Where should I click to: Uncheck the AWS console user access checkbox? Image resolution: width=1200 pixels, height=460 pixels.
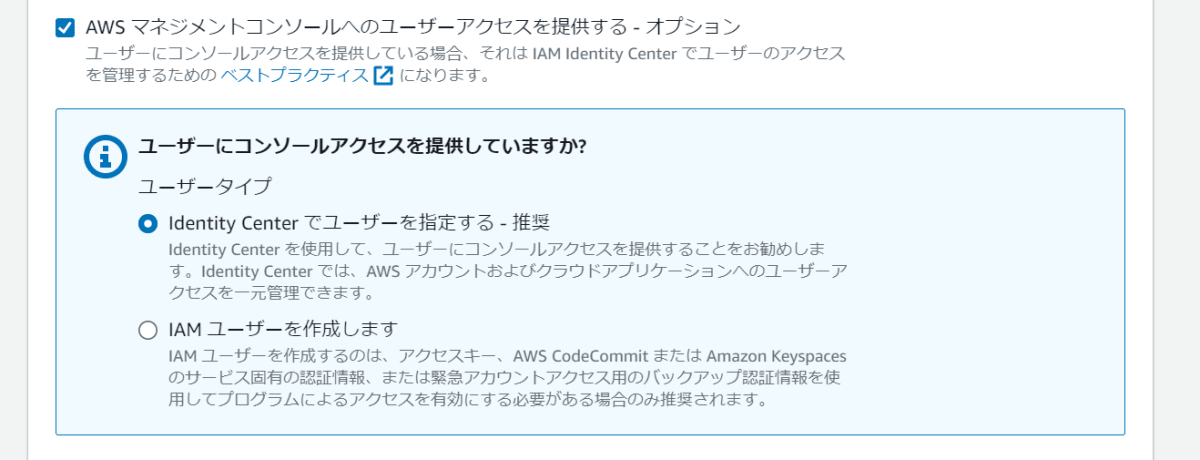click(x=65, y=28)
